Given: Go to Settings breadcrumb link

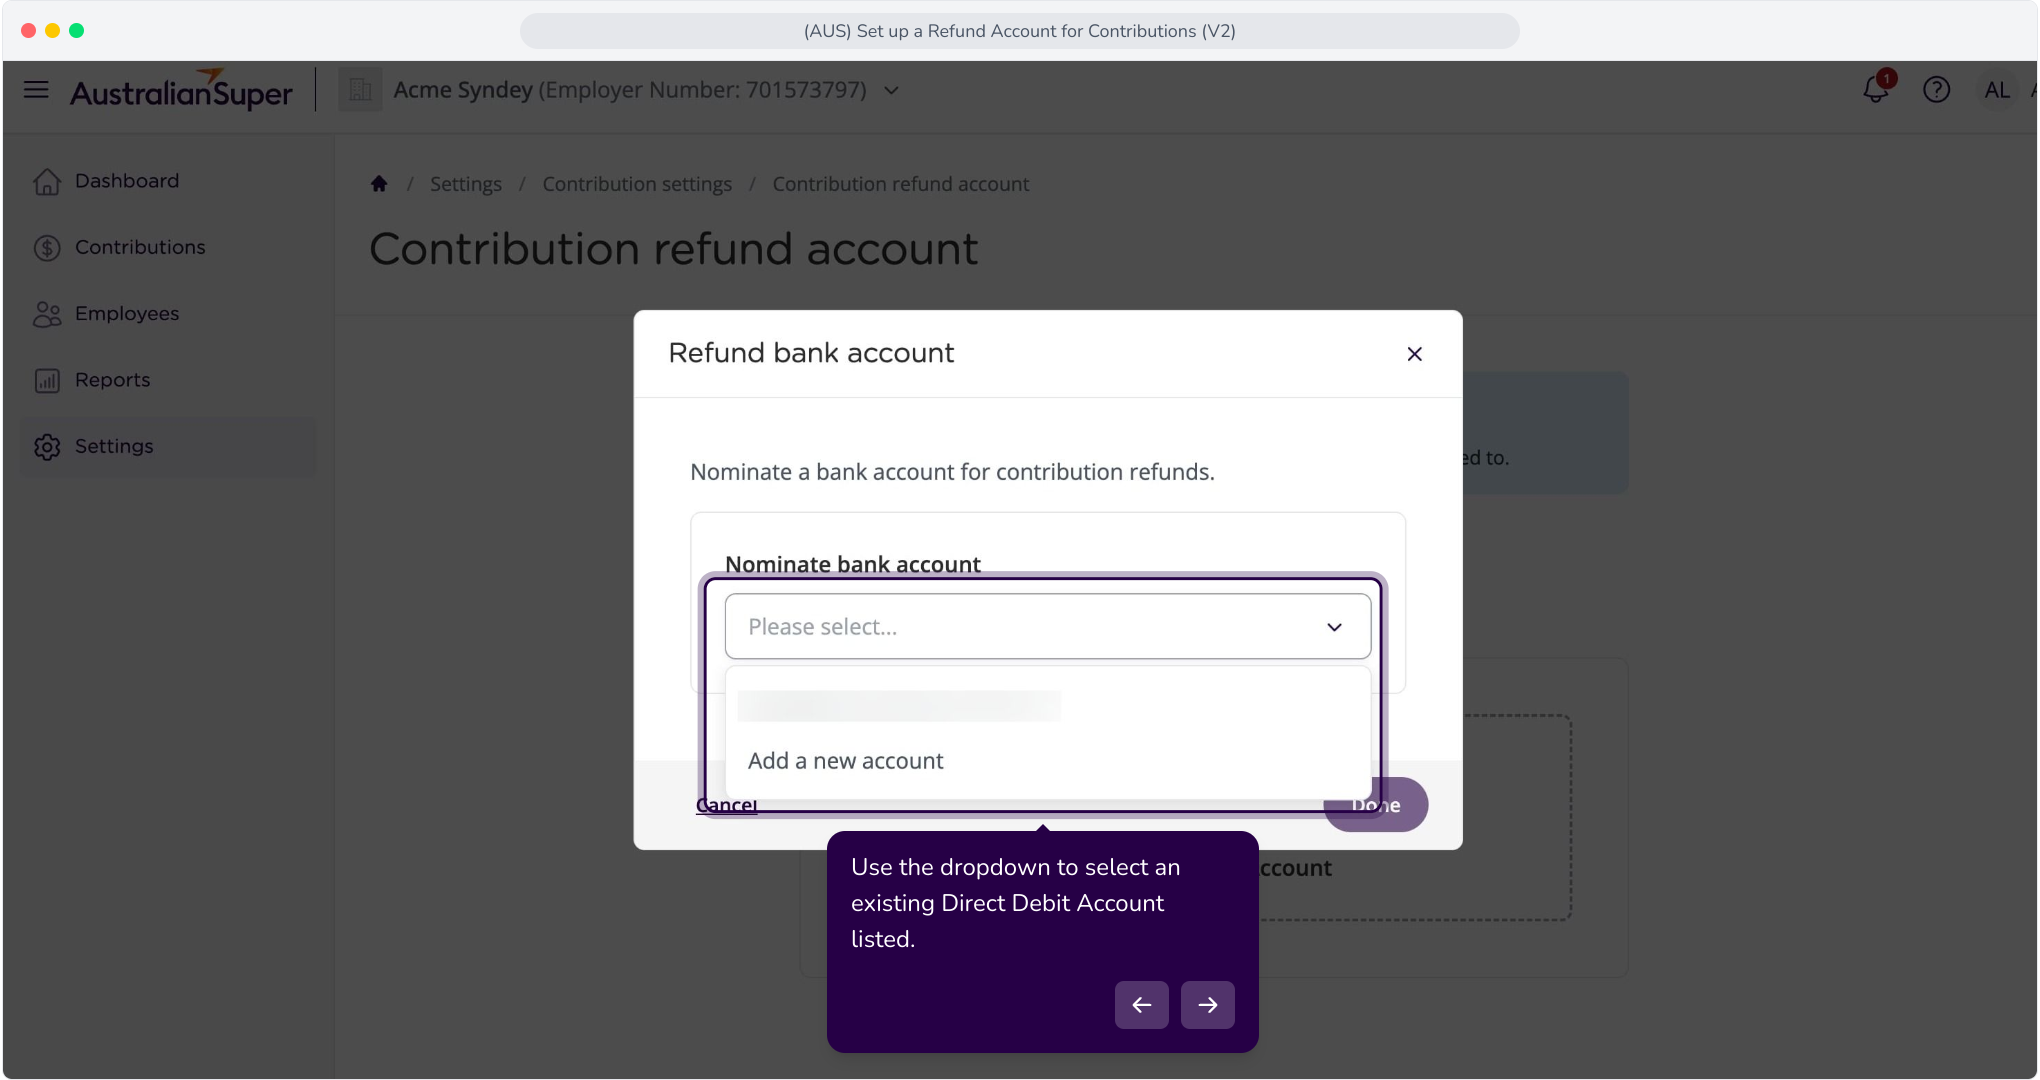Looking at the screenshot, I should coord(466,184).
